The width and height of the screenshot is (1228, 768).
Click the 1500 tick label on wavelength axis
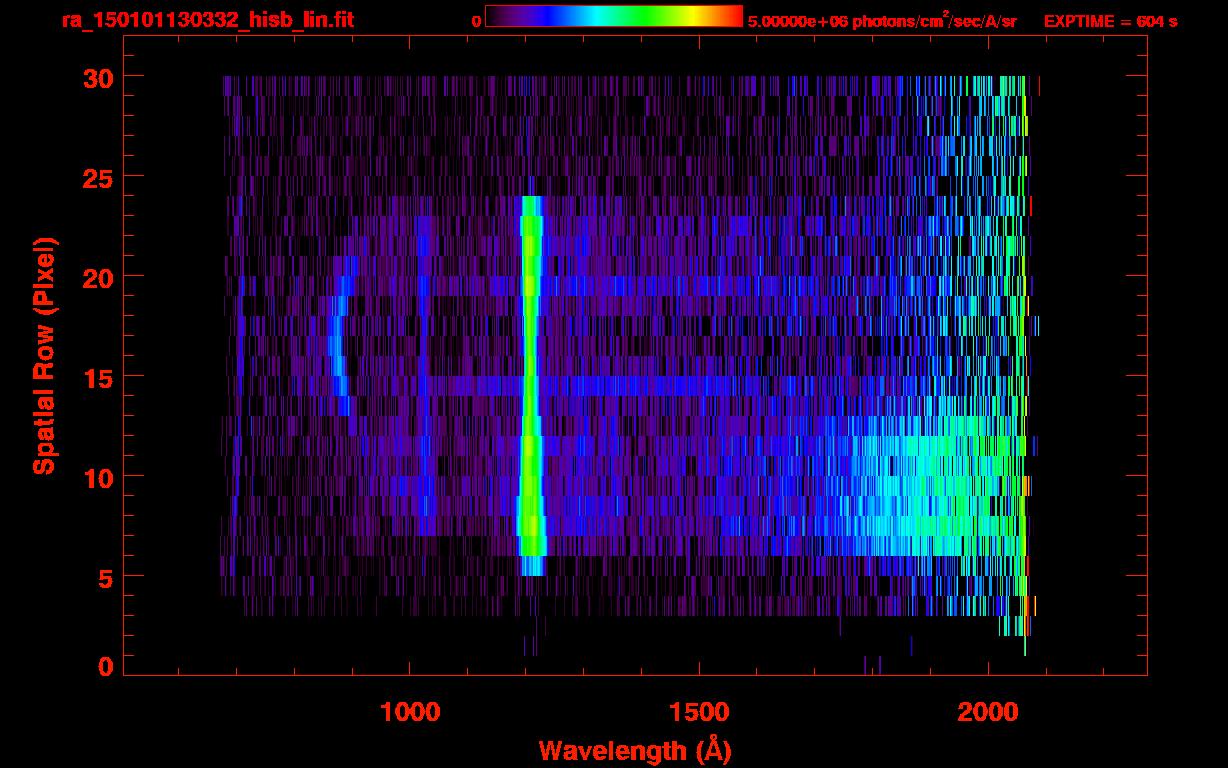point(699,712)
